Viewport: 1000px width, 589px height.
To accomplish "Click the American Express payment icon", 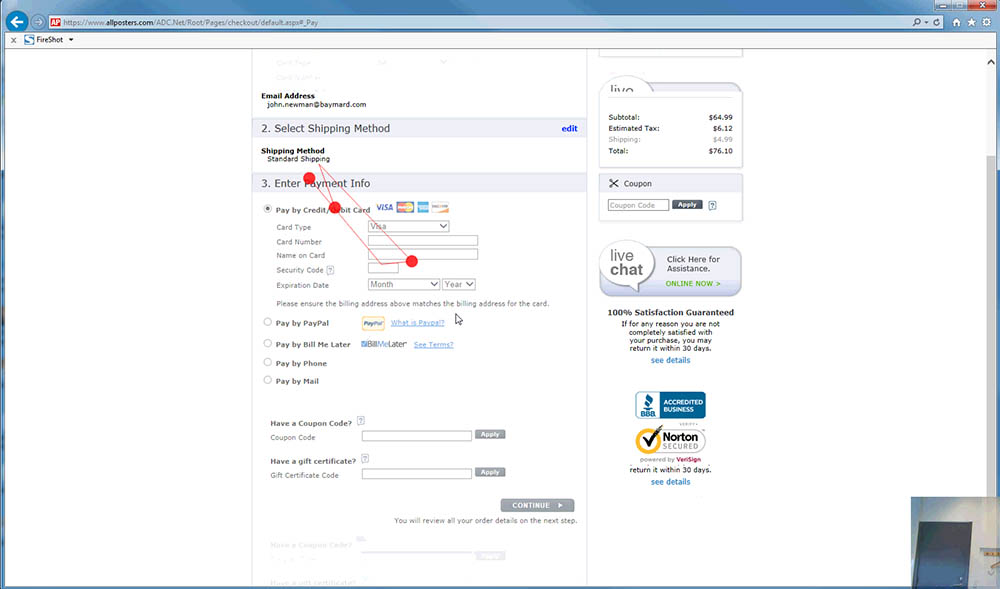I will pyautogui.click(x=423, y=208).
